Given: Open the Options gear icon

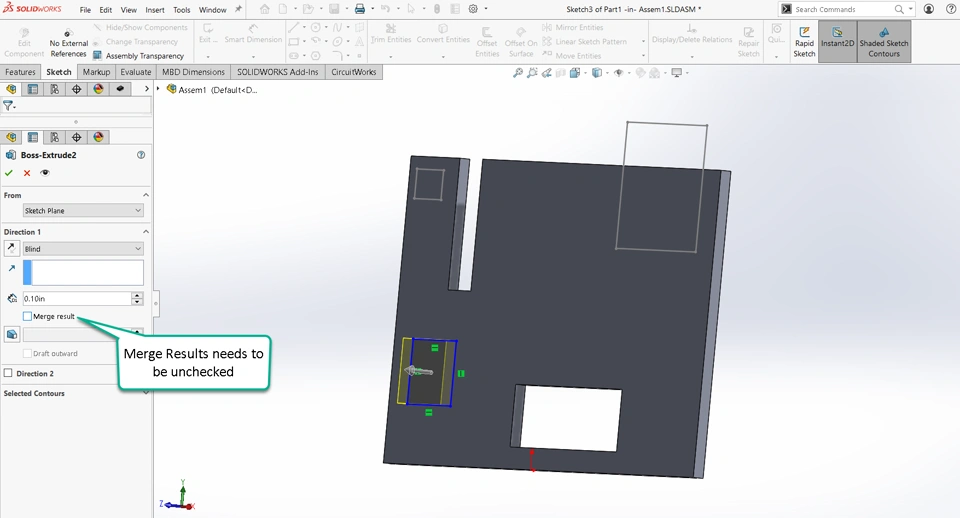Looking at the screenshot, I should tap(473, 9).
